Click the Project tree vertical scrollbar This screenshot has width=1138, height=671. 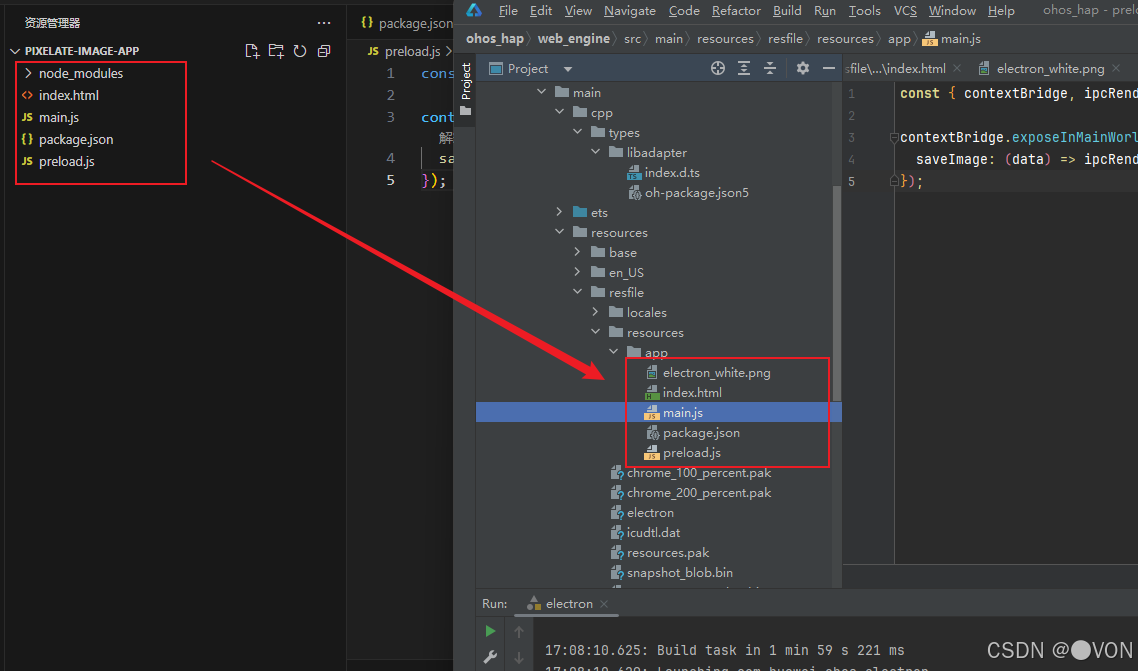tap(837, 293)
